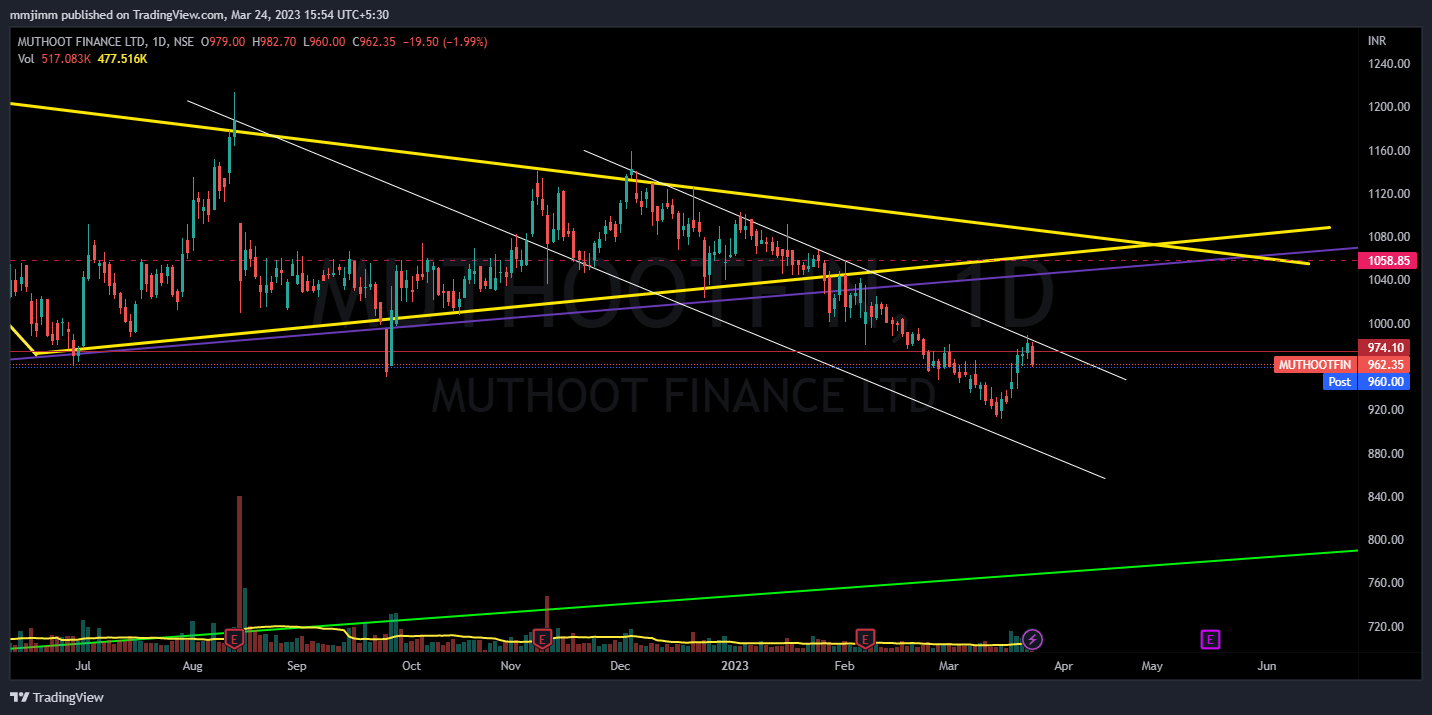Click the 1200.00 price axis label
This screenshot has height=715, width=1432.
click(1389, 107)
